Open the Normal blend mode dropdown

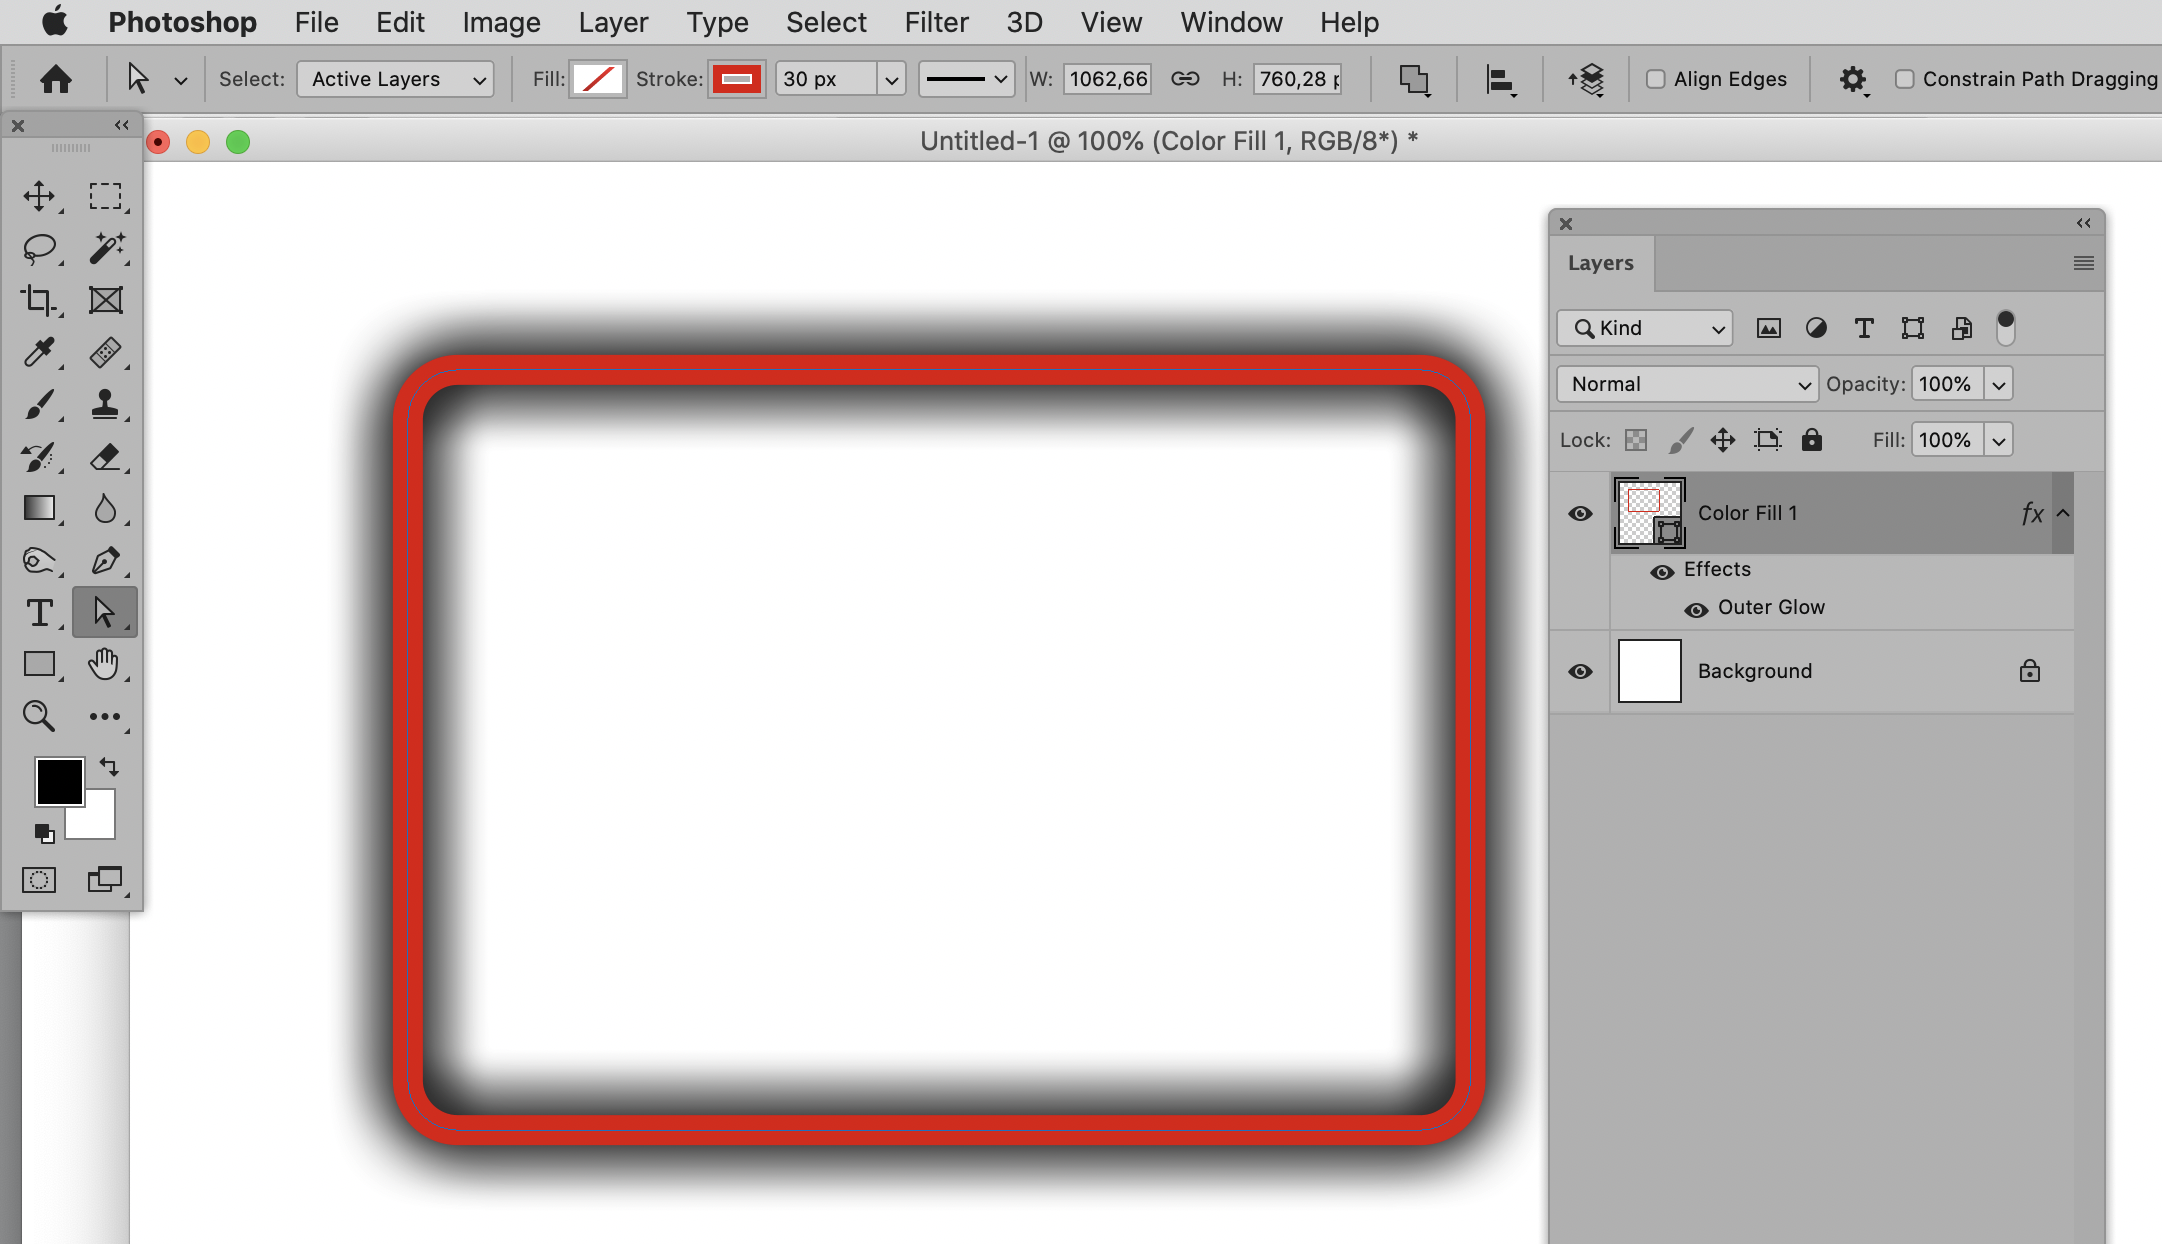pos(1687,384)
